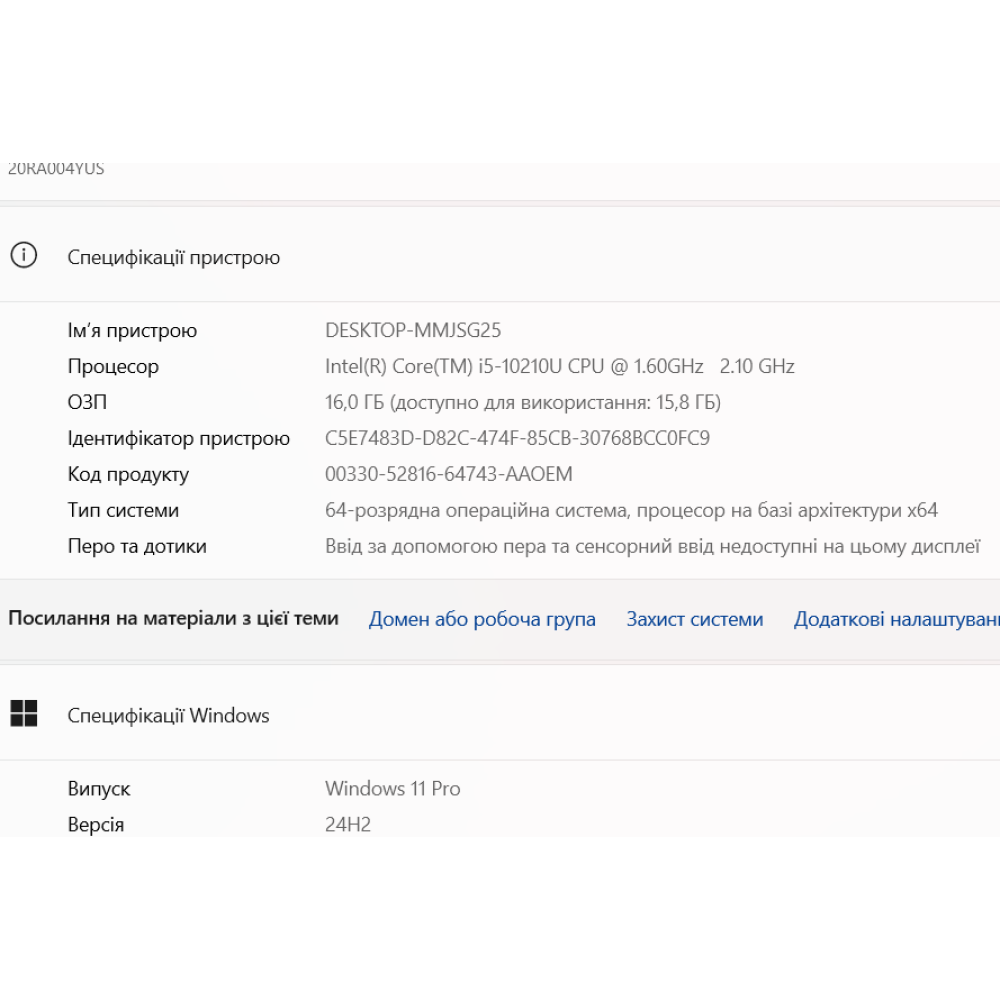Click the product code 00330-52816-64743-AAOEM
1000x1000 pixels.
point(449,474)
